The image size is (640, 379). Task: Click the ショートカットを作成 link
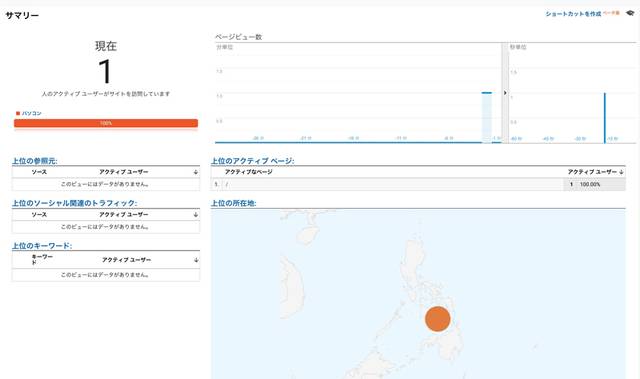point(573,14)
